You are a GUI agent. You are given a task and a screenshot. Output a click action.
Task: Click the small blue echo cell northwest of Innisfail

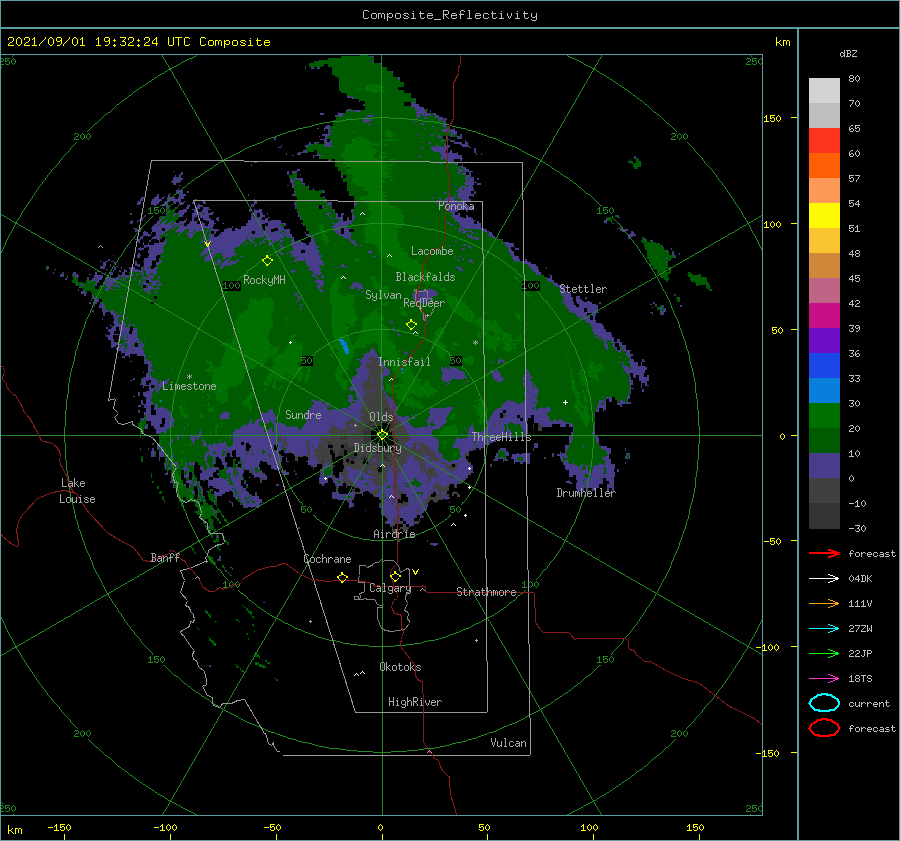coord(344,346)
